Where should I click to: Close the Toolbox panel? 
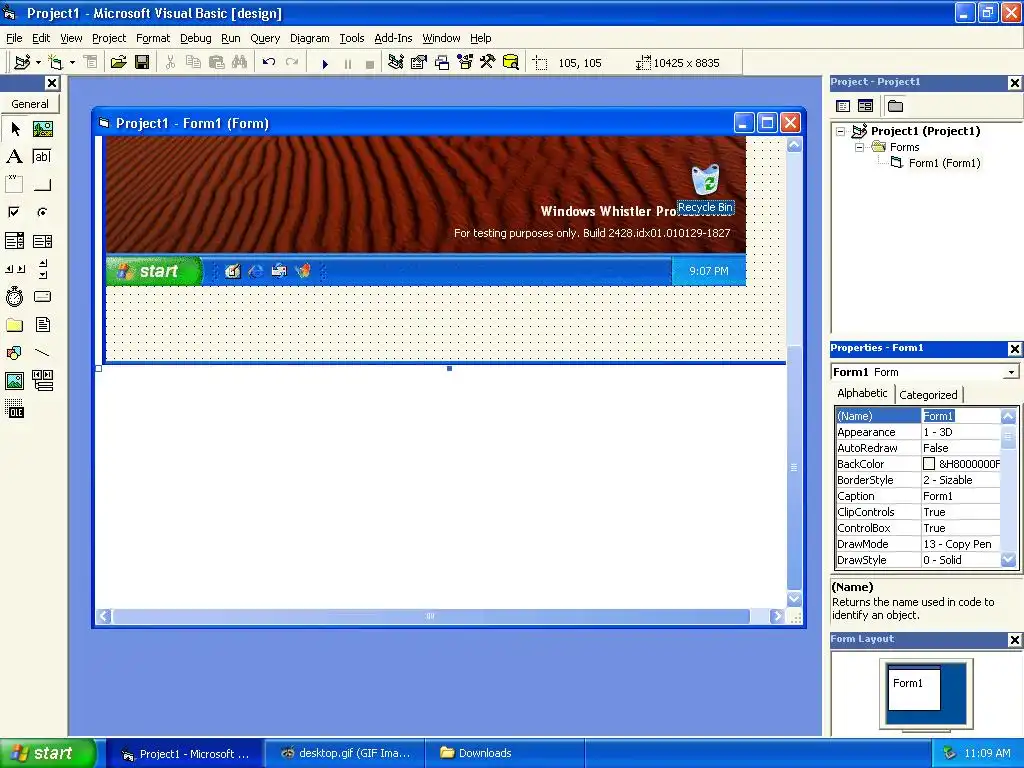pos(52,83)
